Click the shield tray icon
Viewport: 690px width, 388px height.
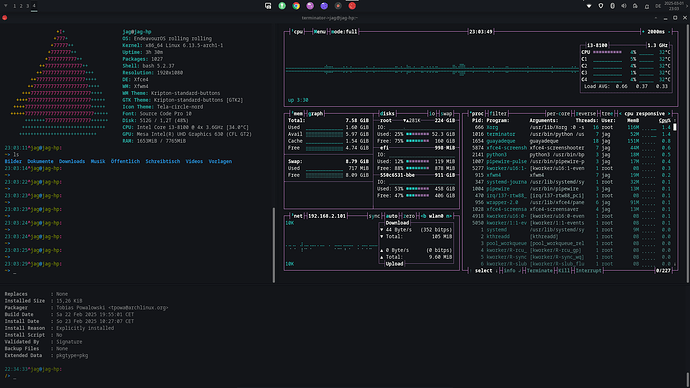tap(601, 6)
